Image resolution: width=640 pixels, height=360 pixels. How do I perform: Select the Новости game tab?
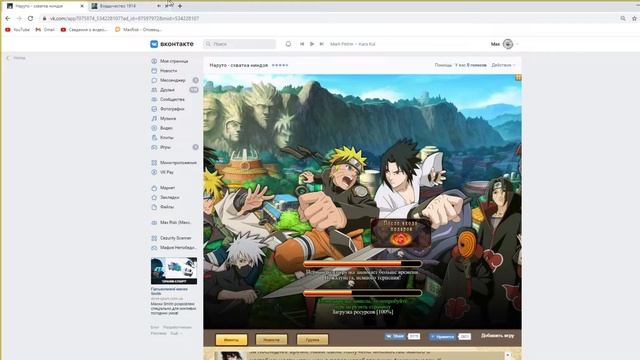[271, 340]
